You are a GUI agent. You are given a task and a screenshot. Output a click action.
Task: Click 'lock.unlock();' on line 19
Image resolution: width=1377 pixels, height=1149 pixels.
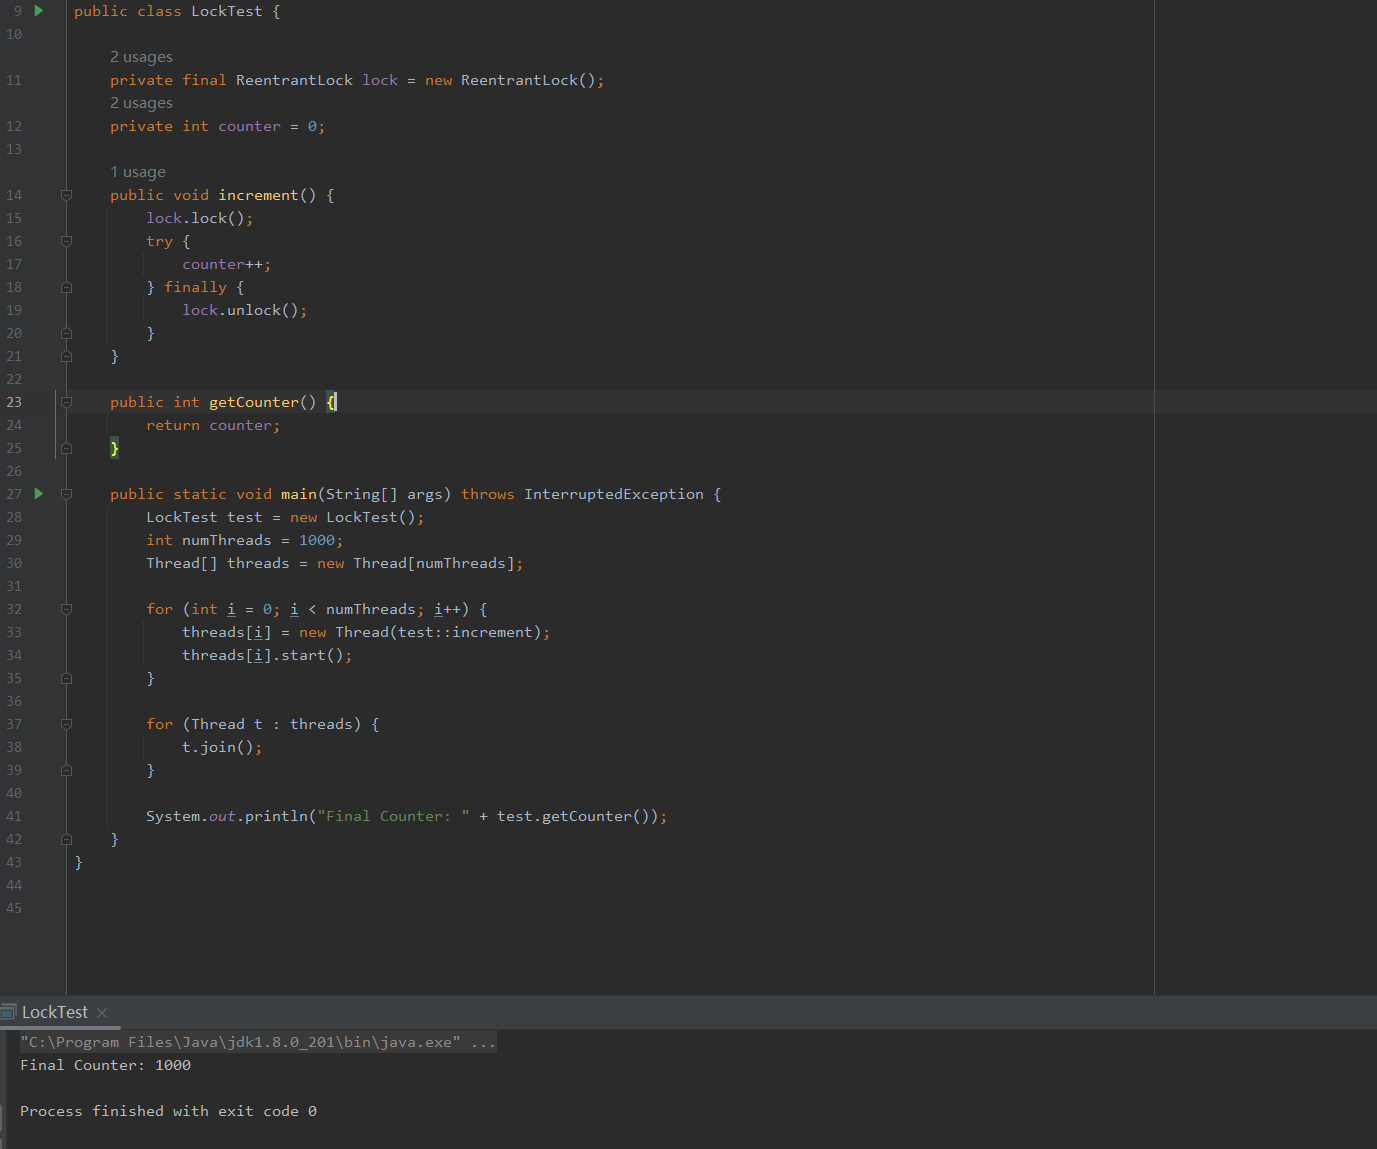(244, 310)
